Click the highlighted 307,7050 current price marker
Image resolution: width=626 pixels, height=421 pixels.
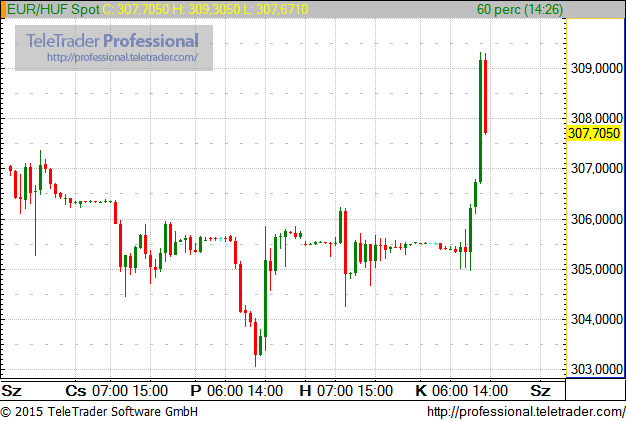click(594, 133)
